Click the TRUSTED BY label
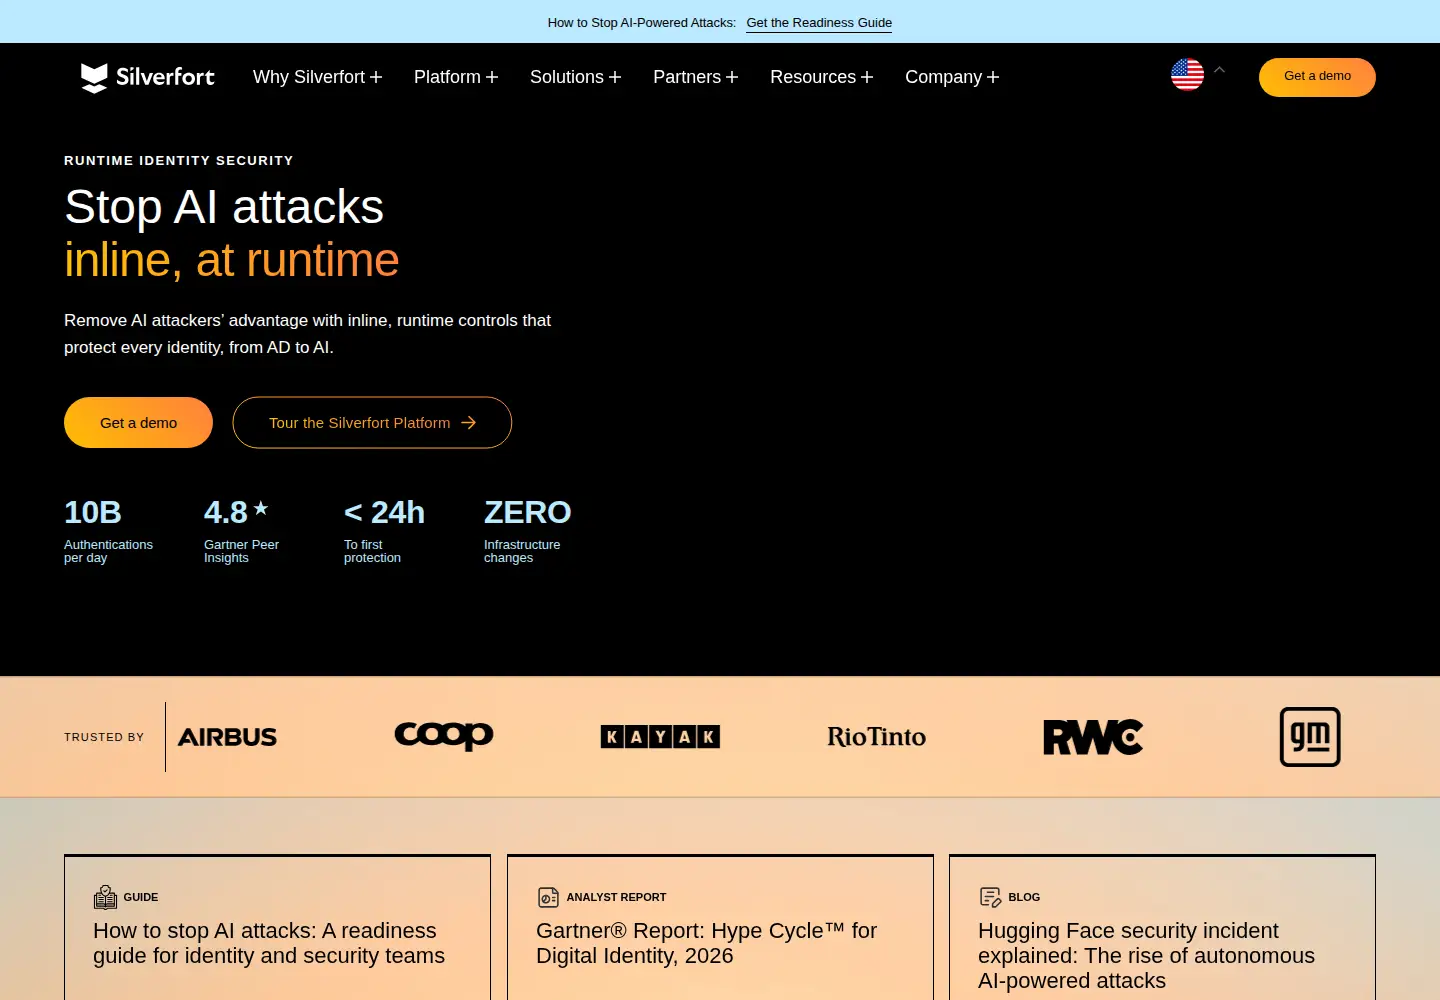Image resolution: width=1440 pixels, height=1000 pixels. pyautogui.click(x=104, y=737)
